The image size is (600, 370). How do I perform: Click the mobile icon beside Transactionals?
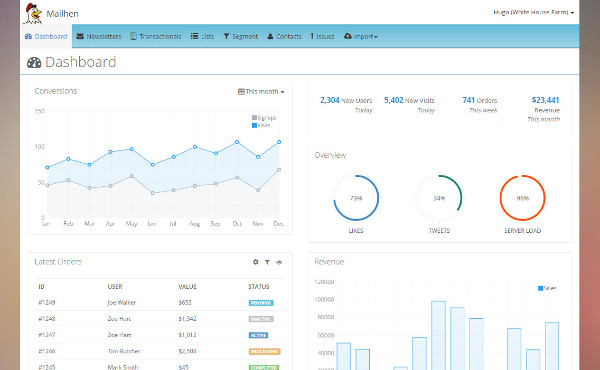[x=133, y=36]
